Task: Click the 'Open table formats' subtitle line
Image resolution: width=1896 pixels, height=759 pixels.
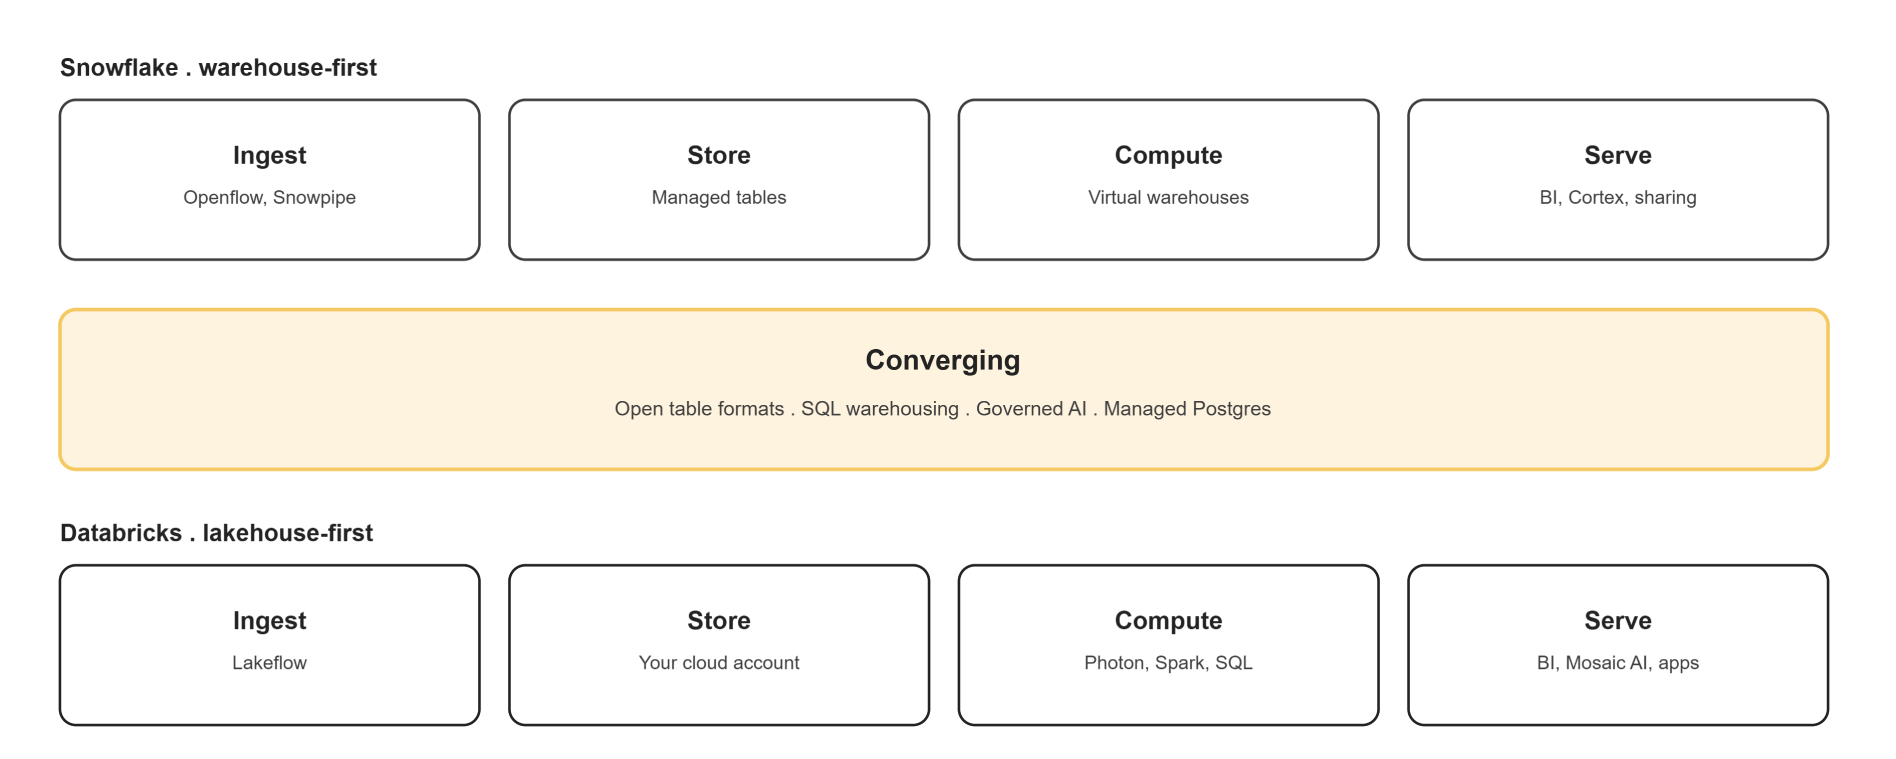Action: [943, 409]
